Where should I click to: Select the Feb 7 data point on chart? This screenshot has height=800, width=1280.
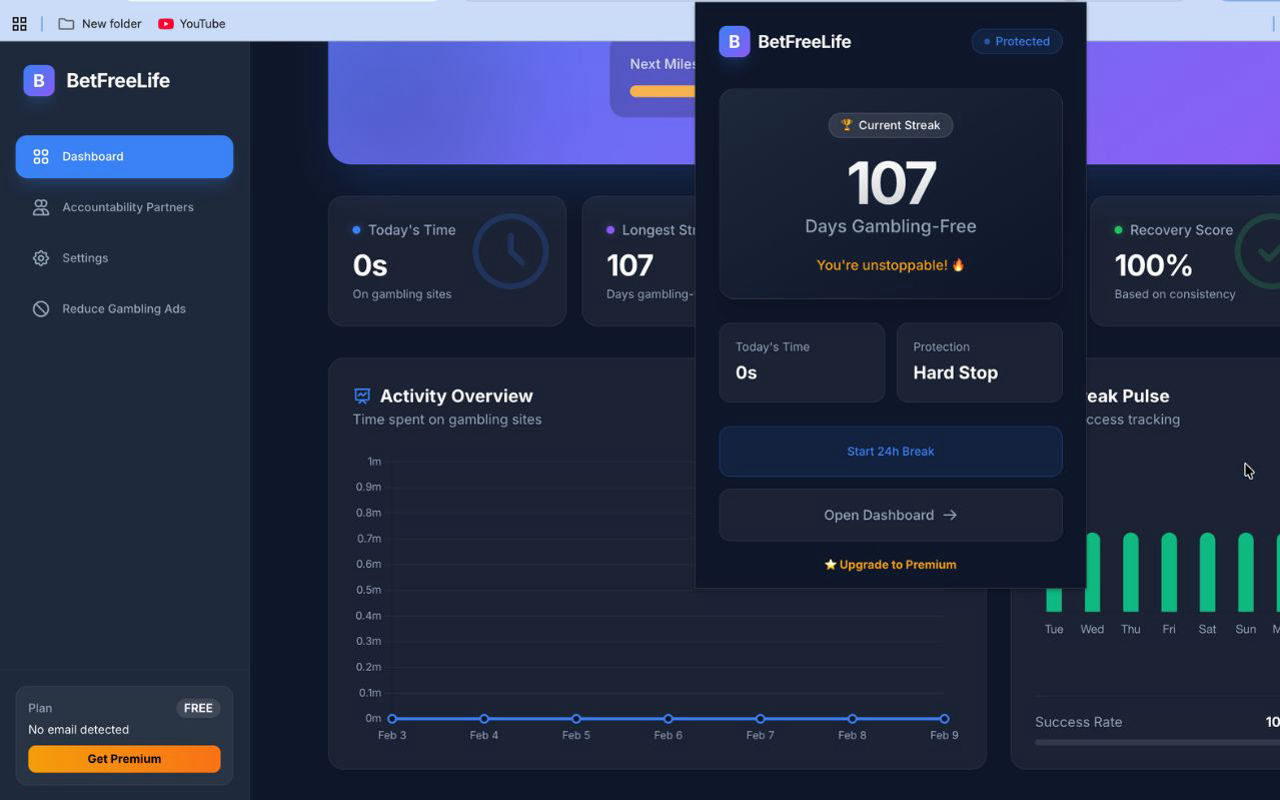(760, 719)
